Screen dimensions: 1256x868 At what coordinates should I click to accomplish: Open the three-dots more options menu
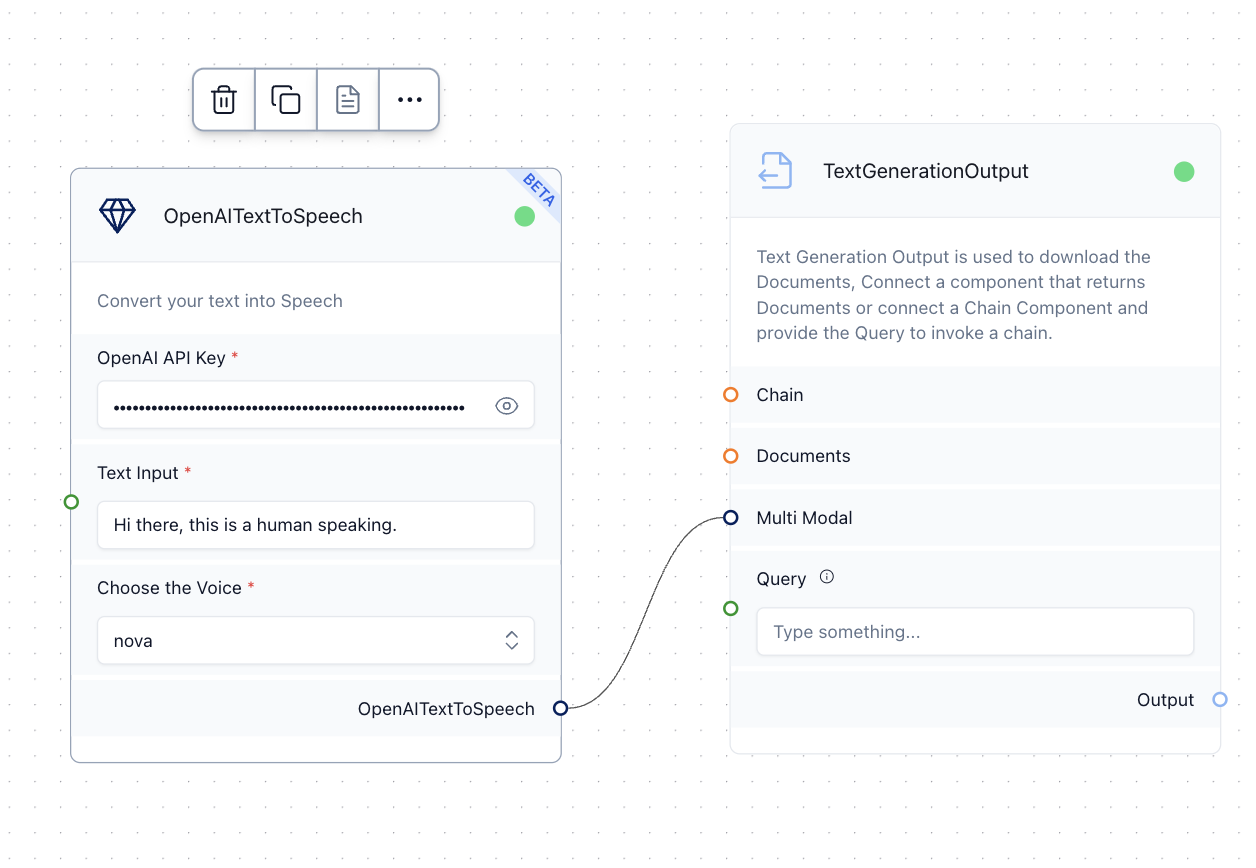410,100
